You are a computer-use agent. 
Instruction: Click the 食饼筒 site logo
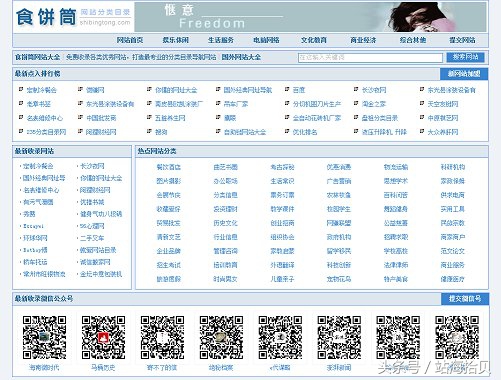tap(73, 17)
